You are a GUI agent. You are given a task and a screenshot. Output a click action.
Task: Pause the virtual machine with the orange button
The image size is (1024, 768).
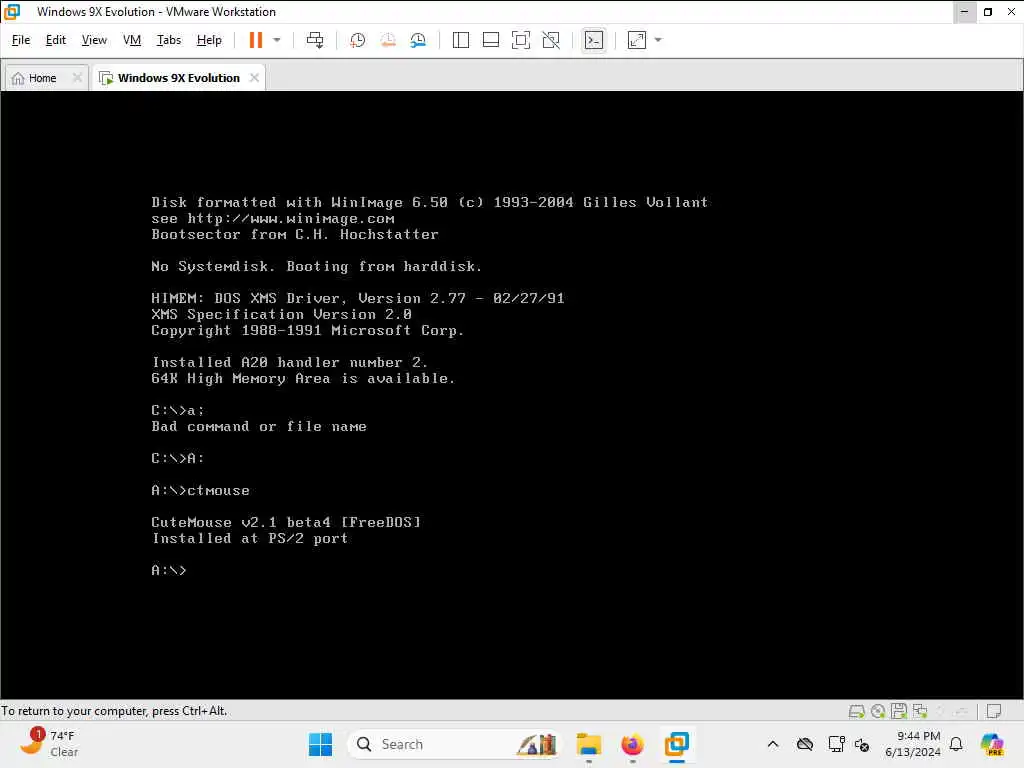255,40
